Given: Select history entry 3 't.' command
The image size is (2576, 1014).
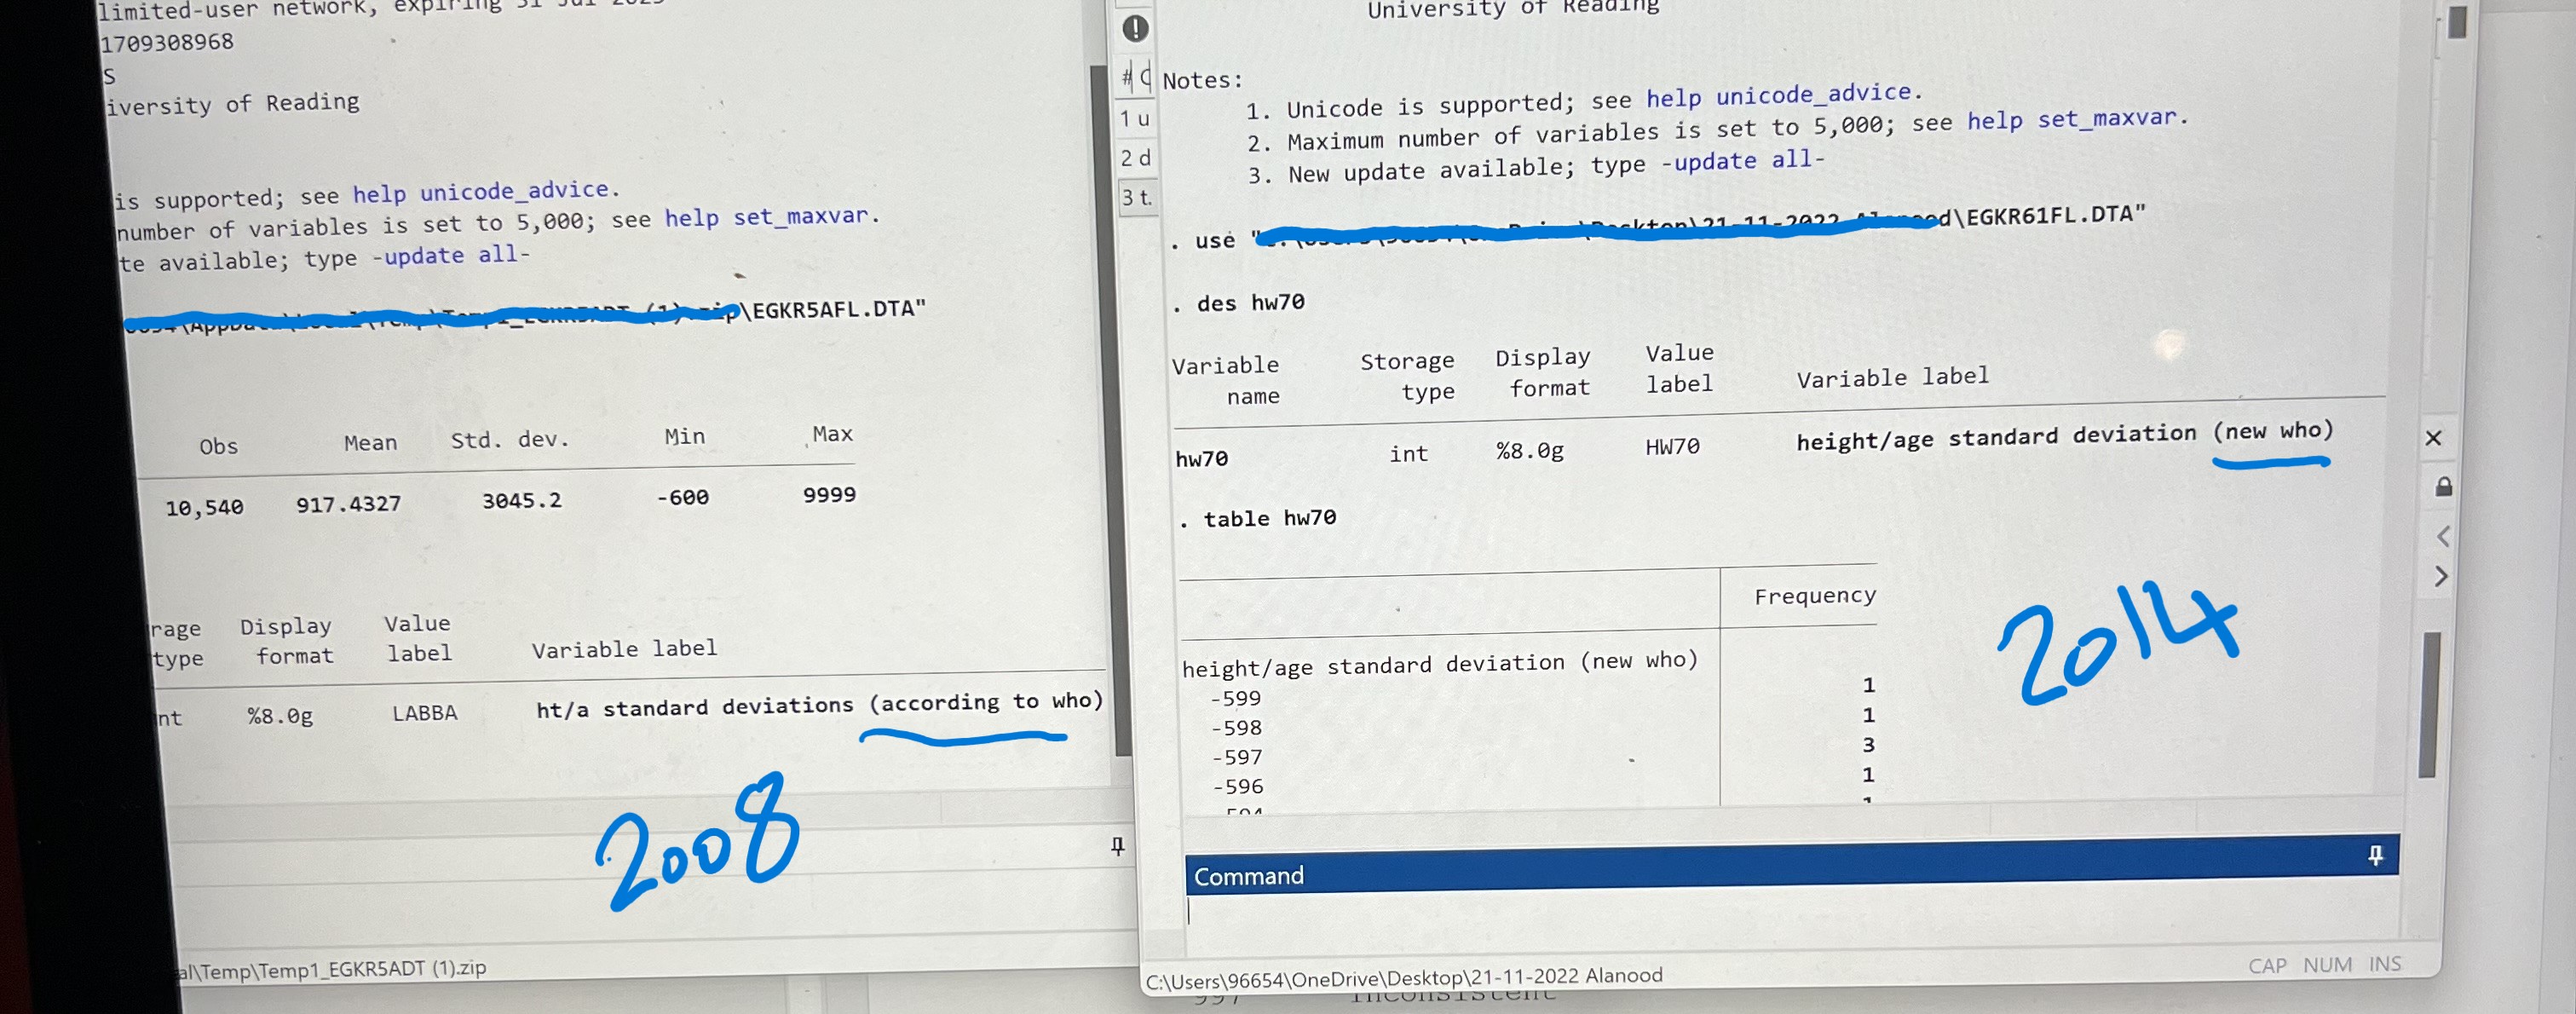Looking at the screenshot, I should [1135, 198].
